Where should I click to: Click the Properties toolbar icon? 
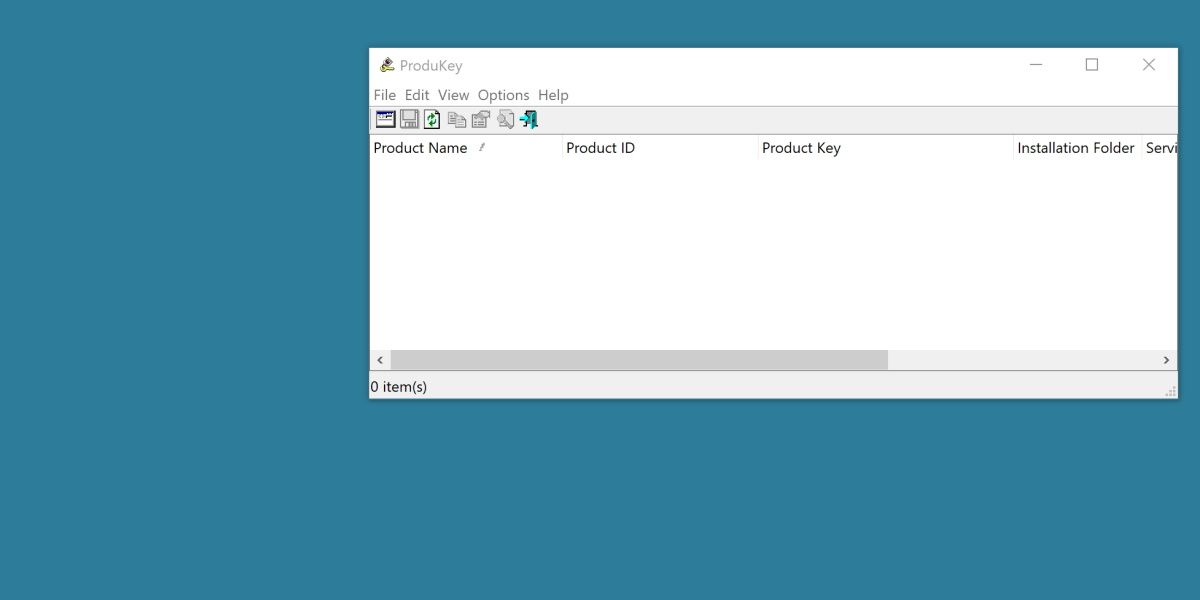(x=481, y=120)
